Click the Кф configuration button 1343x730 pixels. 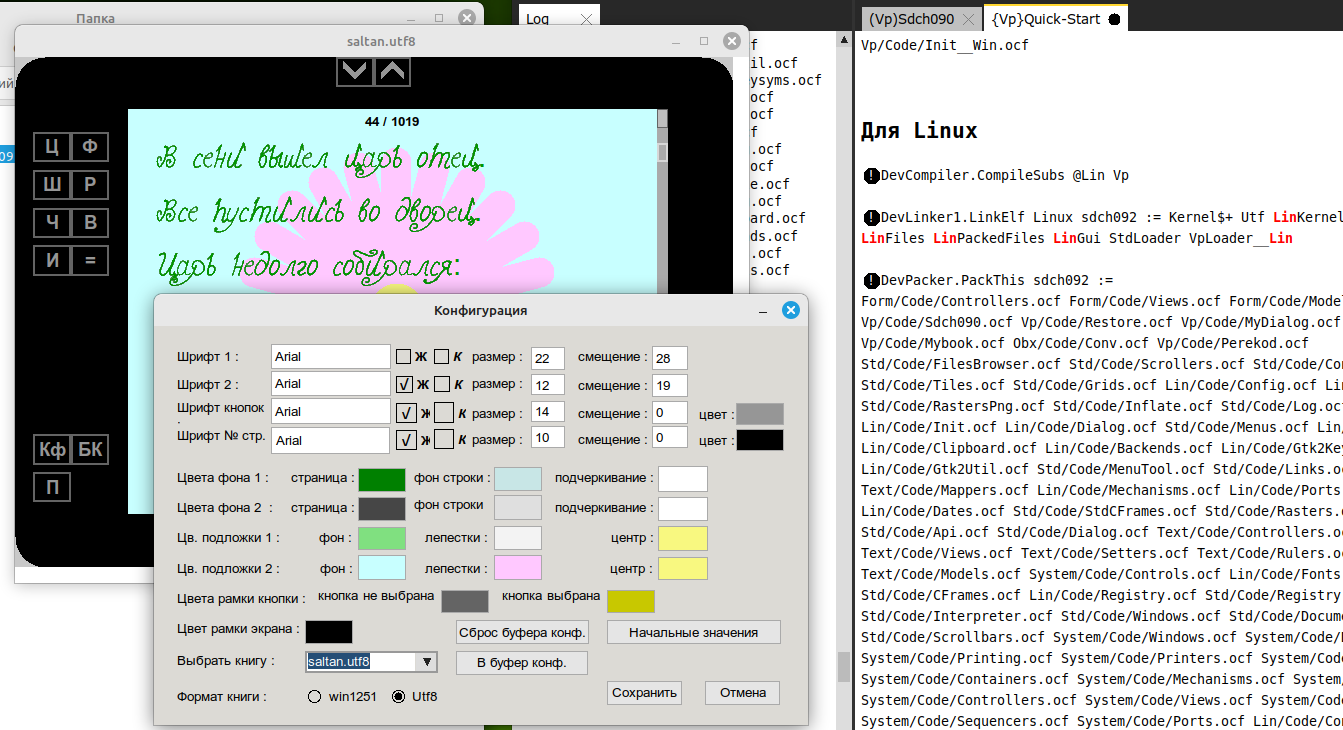tap(51, 450)
